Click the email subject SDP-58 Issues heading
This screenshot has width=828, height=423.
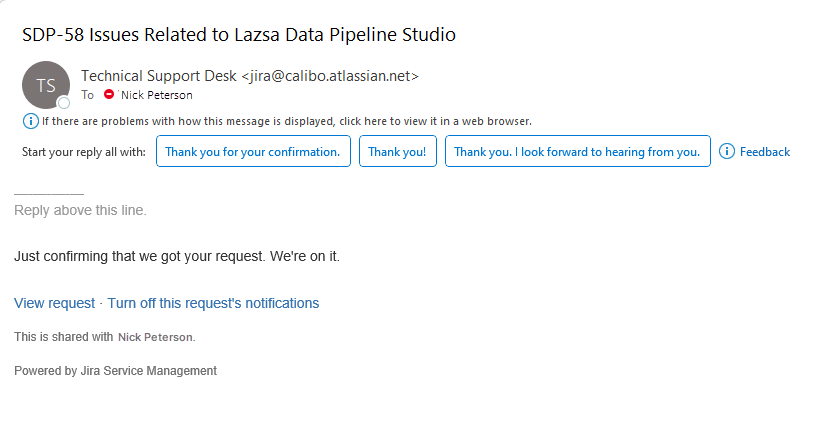pyautogui.click(x=239, y=34)
